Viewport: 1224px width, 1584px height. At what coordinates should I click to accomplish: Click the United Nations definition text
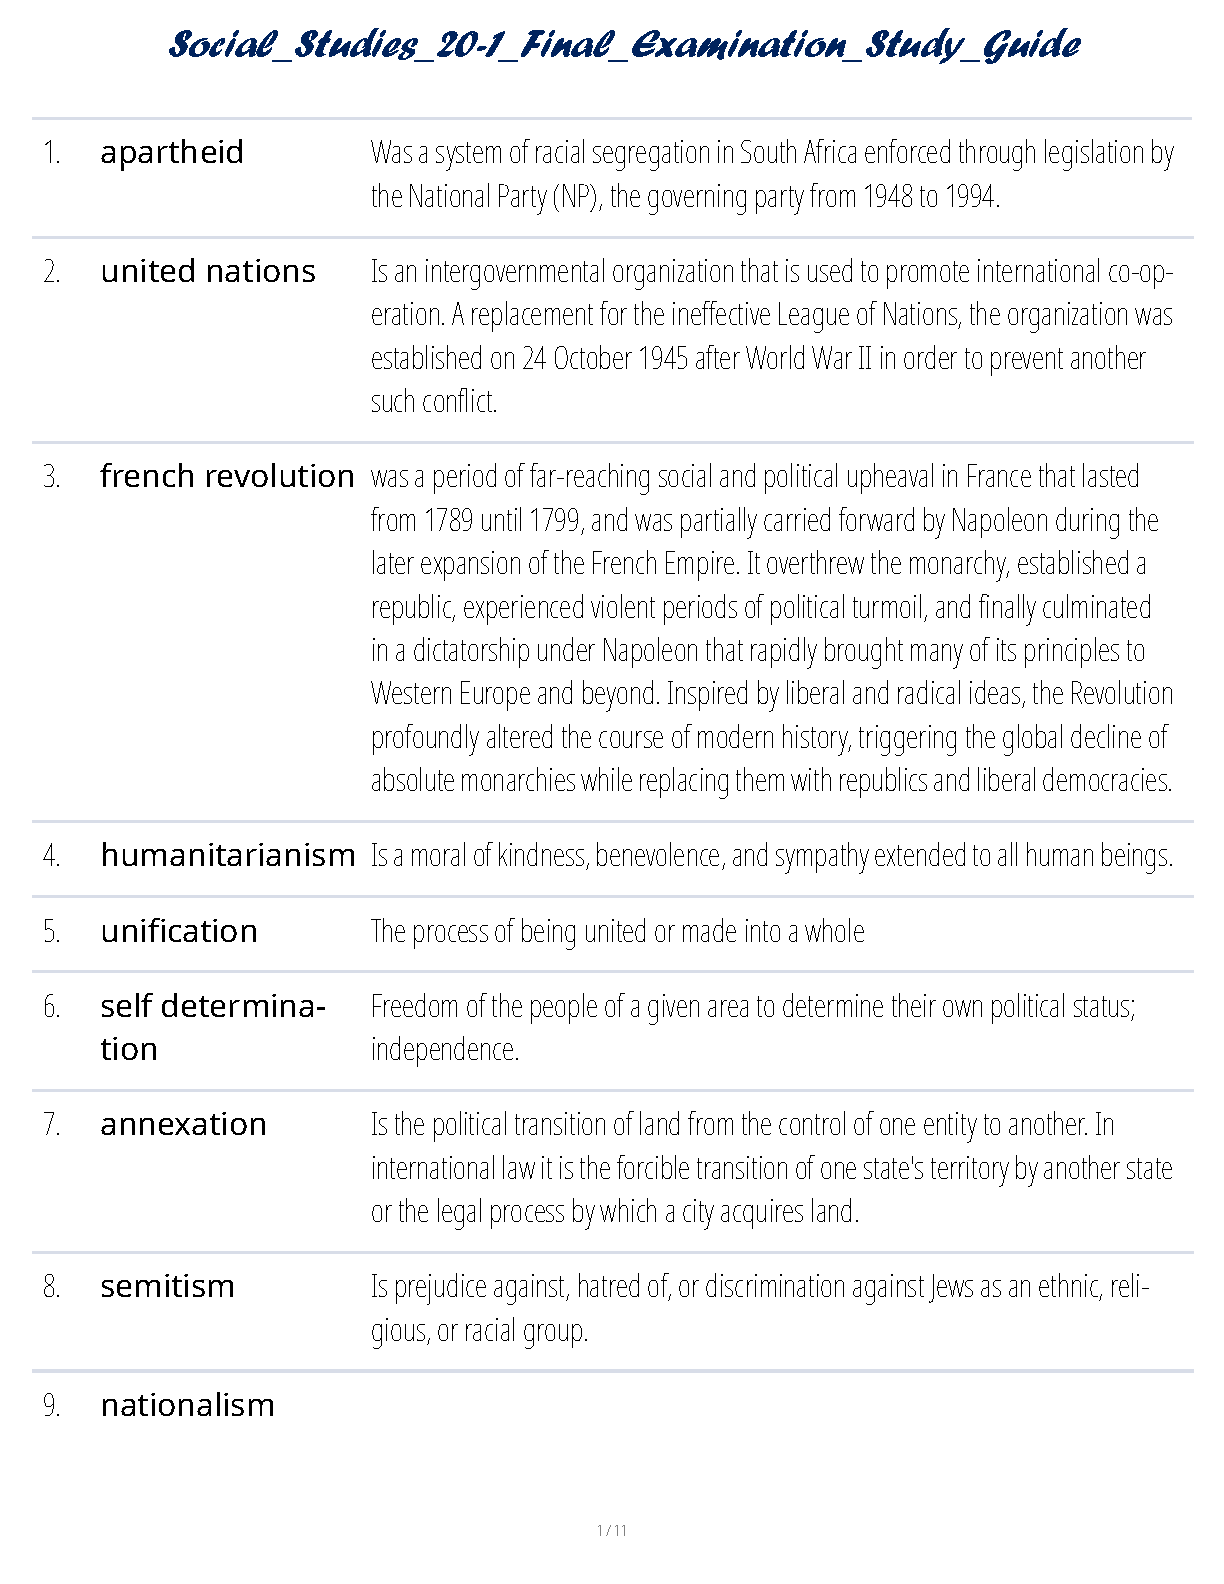point(771,336)
